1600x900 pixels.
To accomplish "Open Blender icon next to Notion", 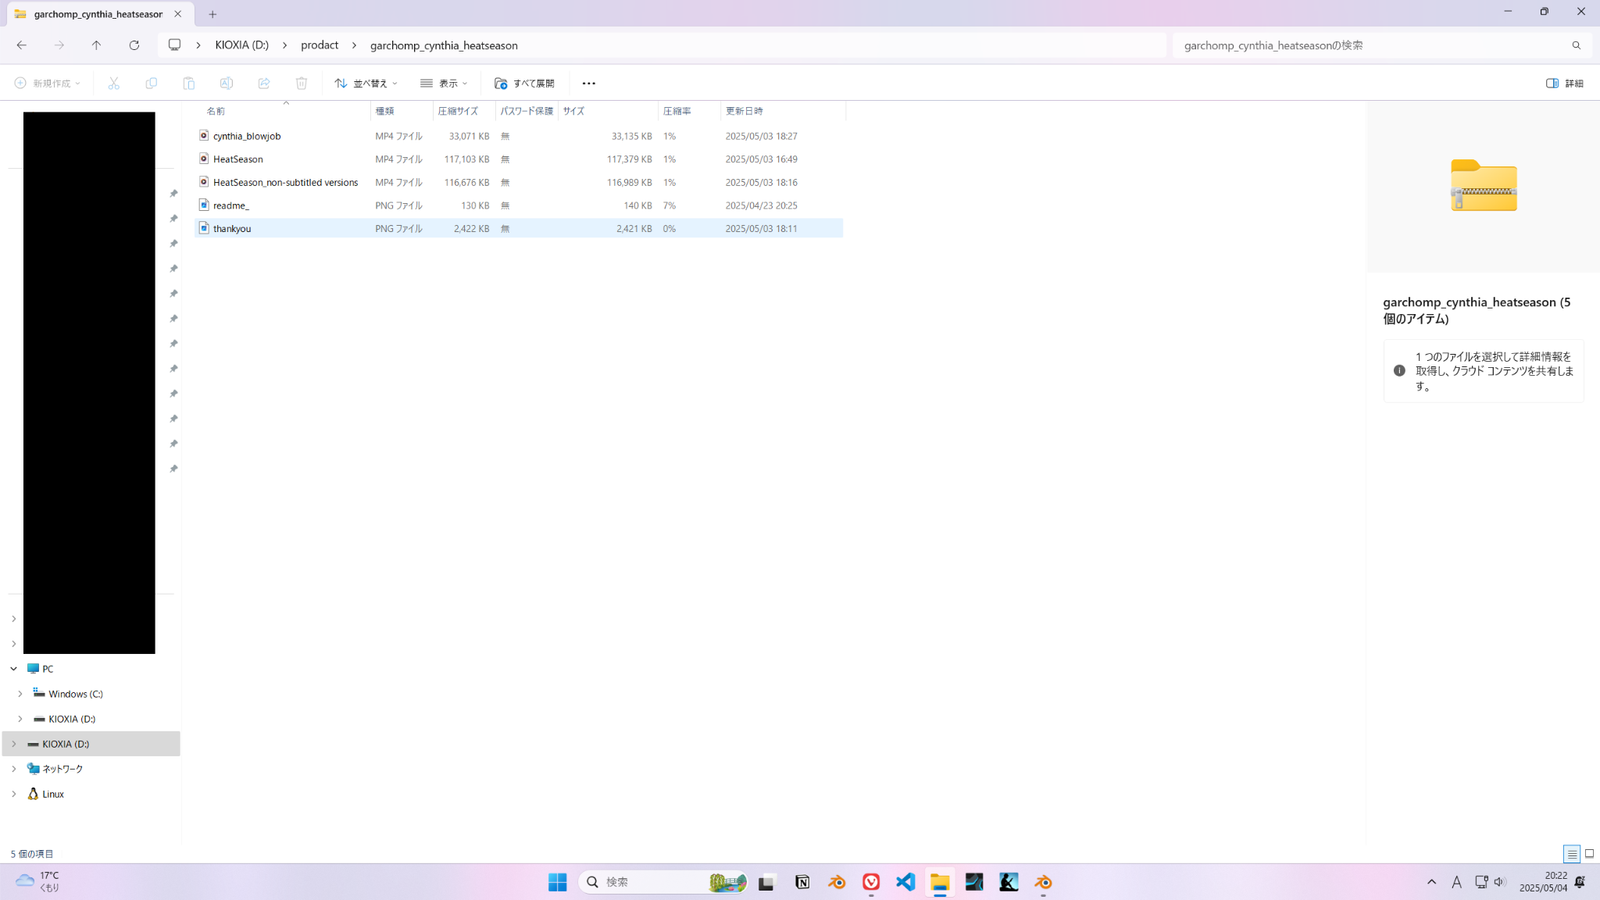I will point(837,882).
